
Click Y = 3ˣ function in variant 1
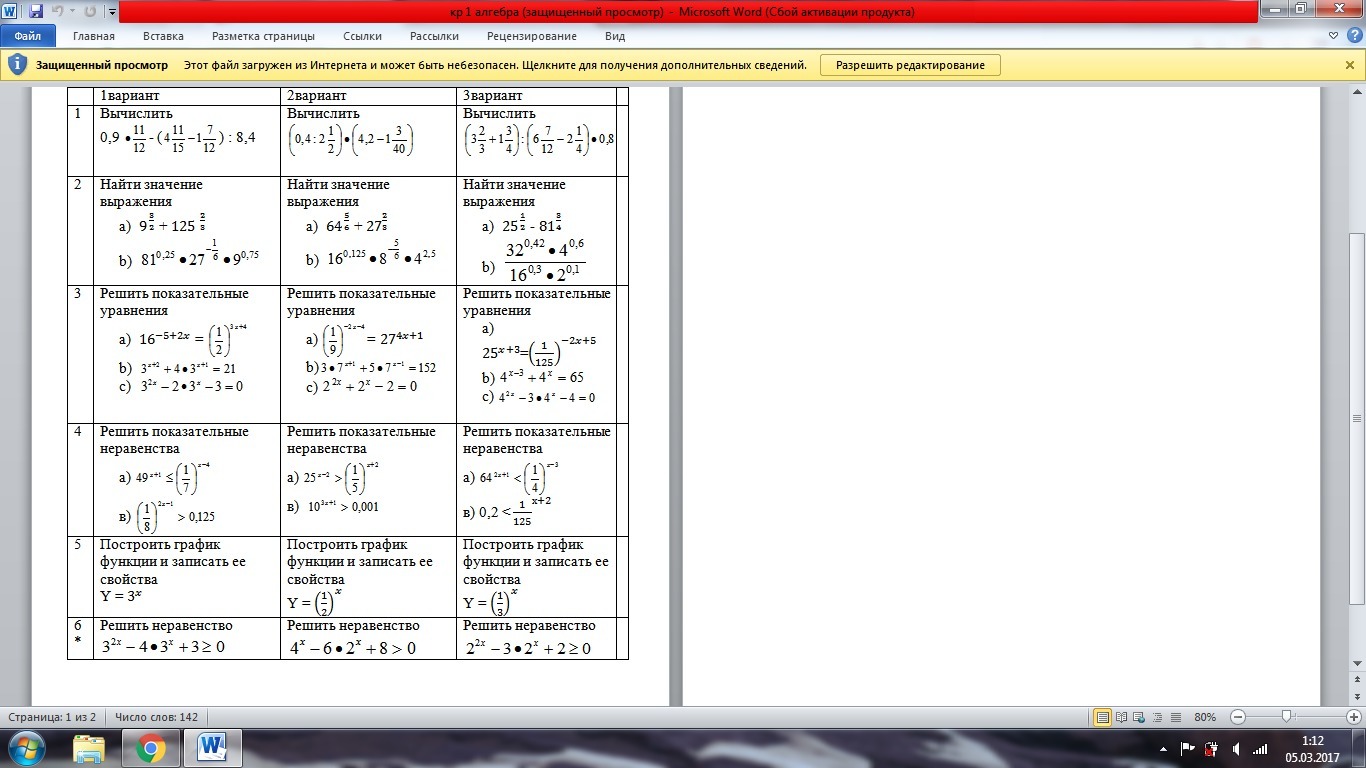coord(121,596)
